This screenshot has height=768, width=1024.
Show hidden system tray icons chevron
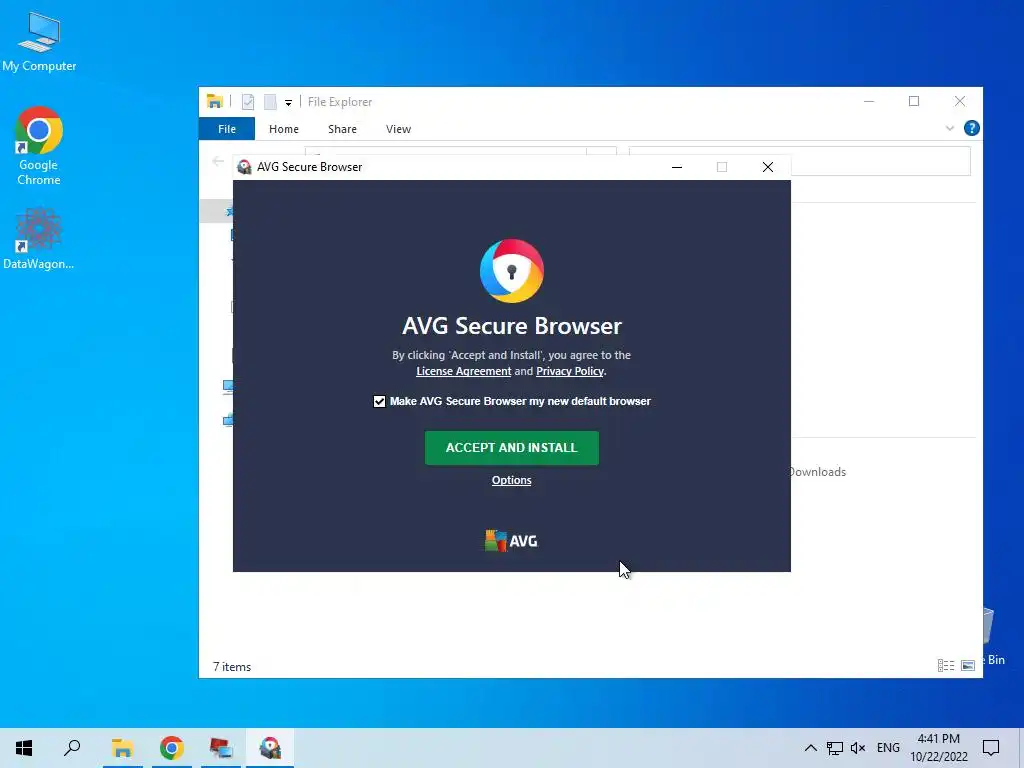pos(810,748)
